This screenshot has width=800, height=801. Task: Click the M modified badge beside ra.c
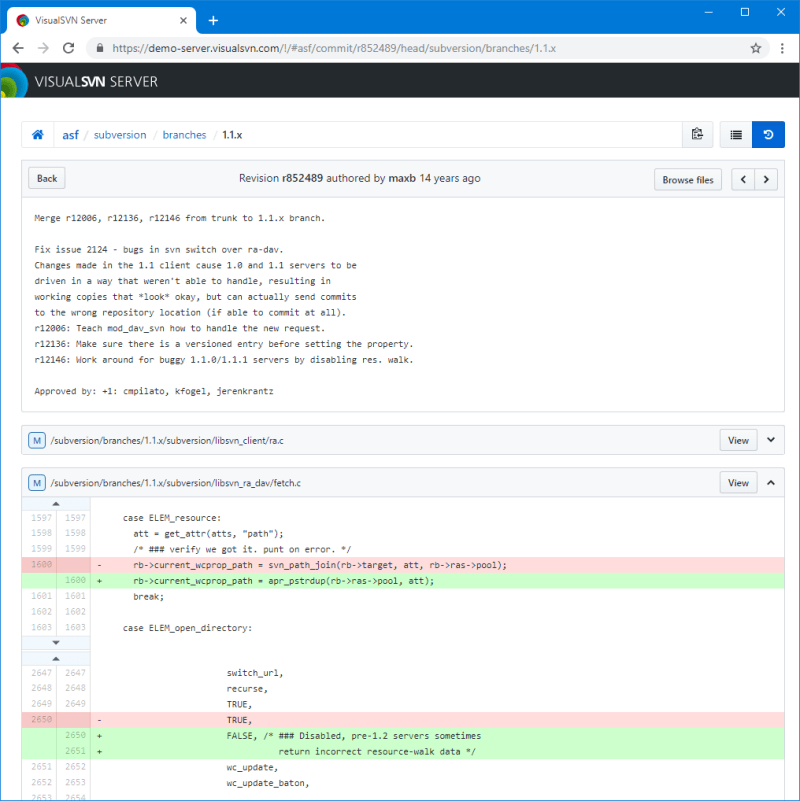point(36,440)
